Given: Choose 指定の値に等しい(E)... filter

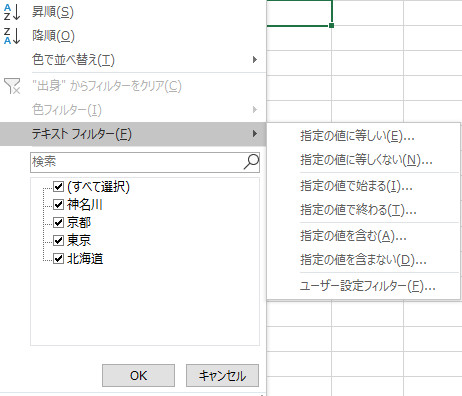Looking at the screenshot, I should point(363,136).
